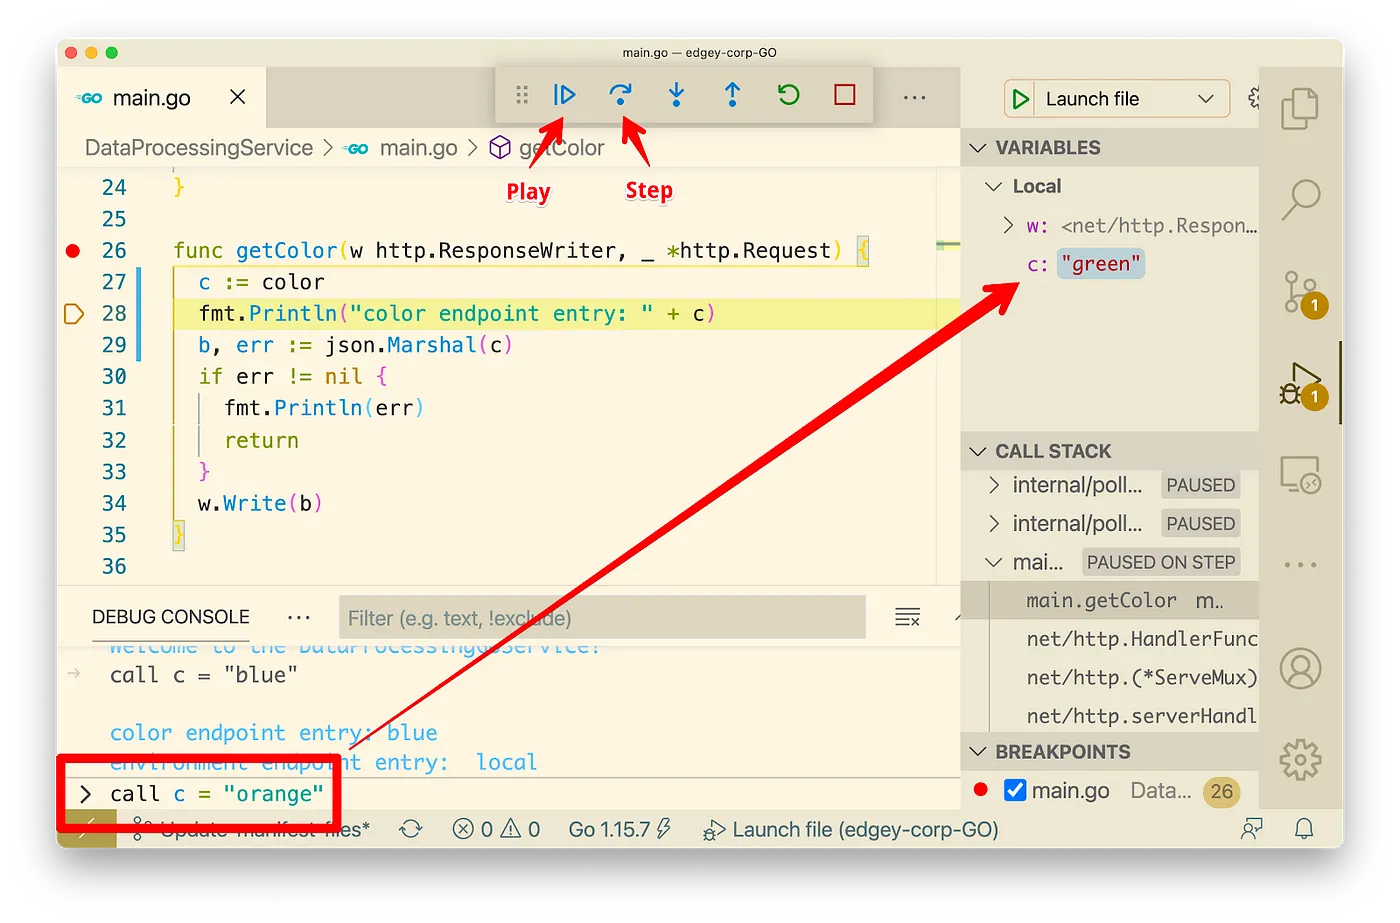Collapse the mai... goroutine PAUSED ON STEP
This screenshot has width=1400, height=923.
pyautogui.click(x=993, y=562)
